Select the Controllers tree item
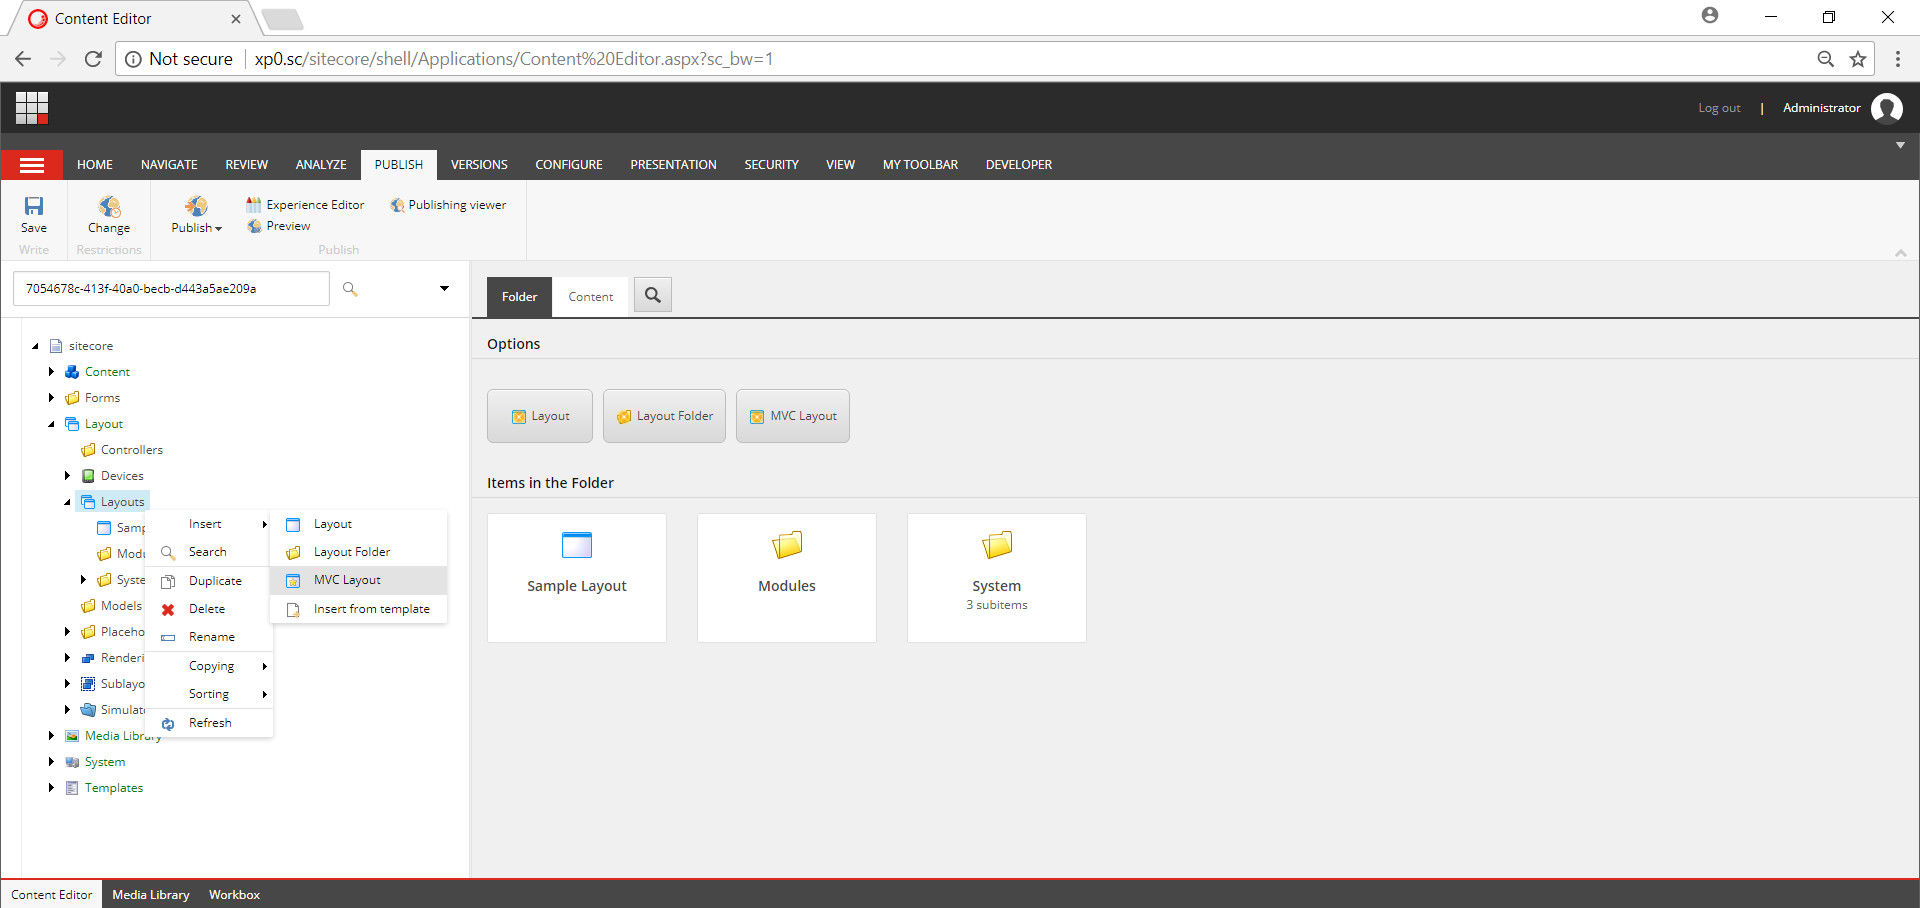Viewport: 1920px width, 908px height. [131, 450]
